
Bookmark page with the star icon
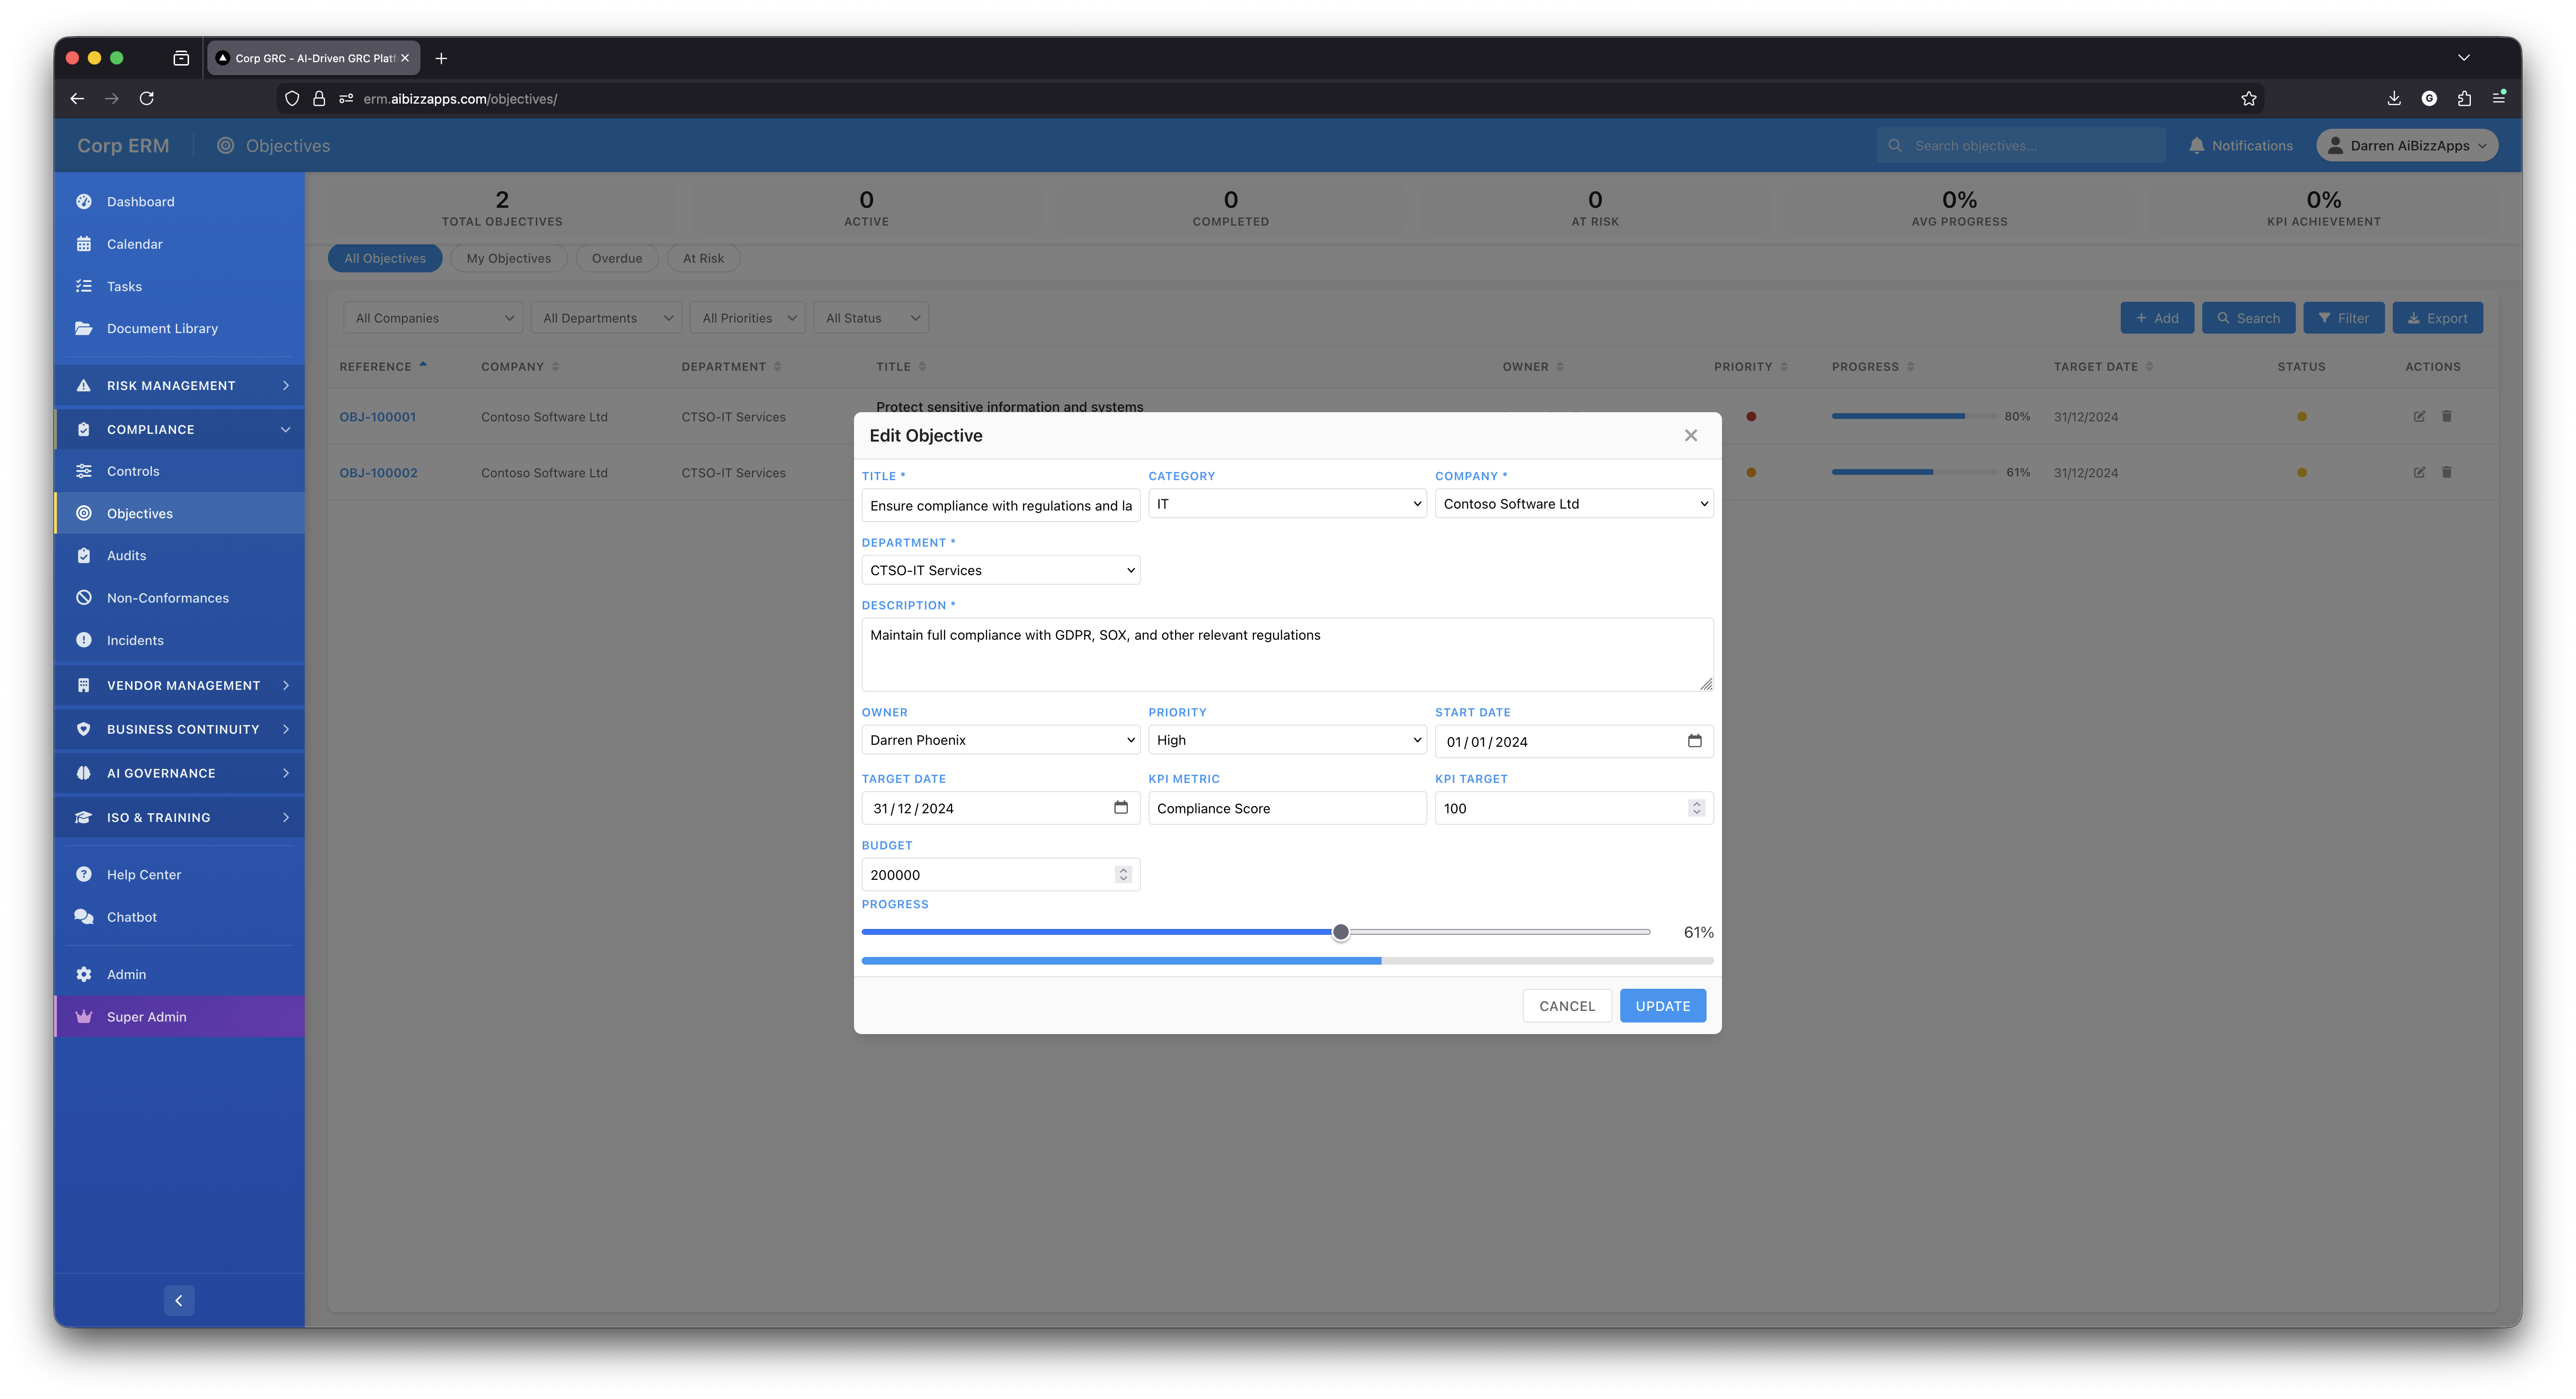point(2248,98)
